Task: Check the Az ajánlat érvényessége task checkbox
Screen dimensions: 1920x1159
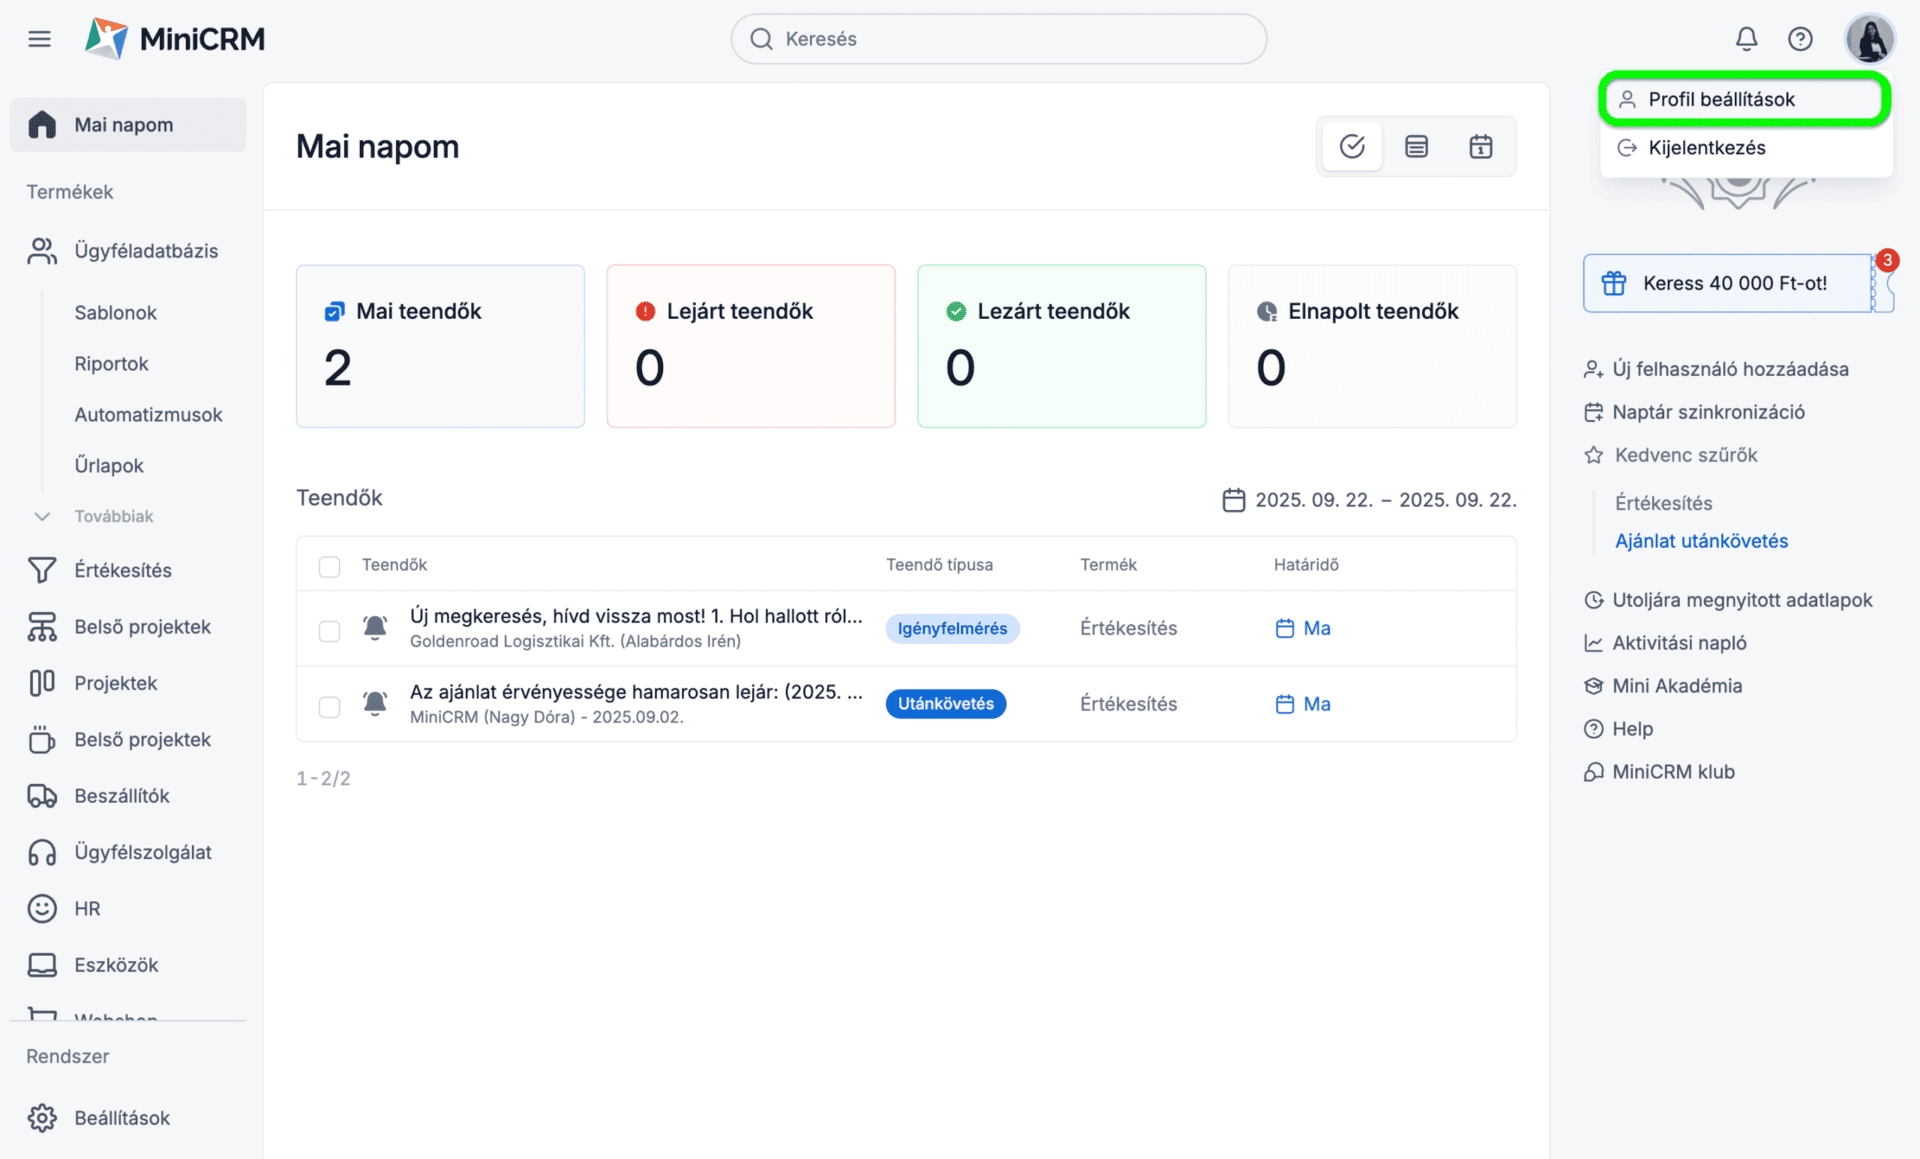Action: [x=329, y=706]
